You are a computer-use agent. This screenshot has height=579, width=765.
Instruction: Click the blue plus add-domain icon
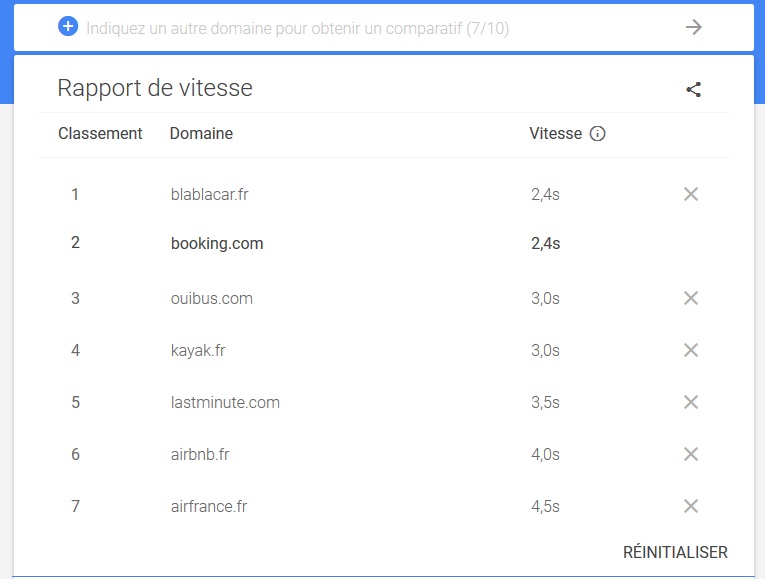[x=68, y=26]
